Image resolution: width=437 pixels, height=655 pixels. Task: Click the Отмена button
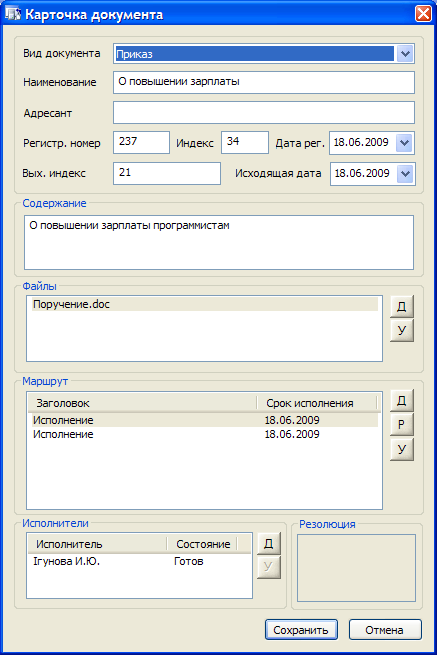[385, 630]
